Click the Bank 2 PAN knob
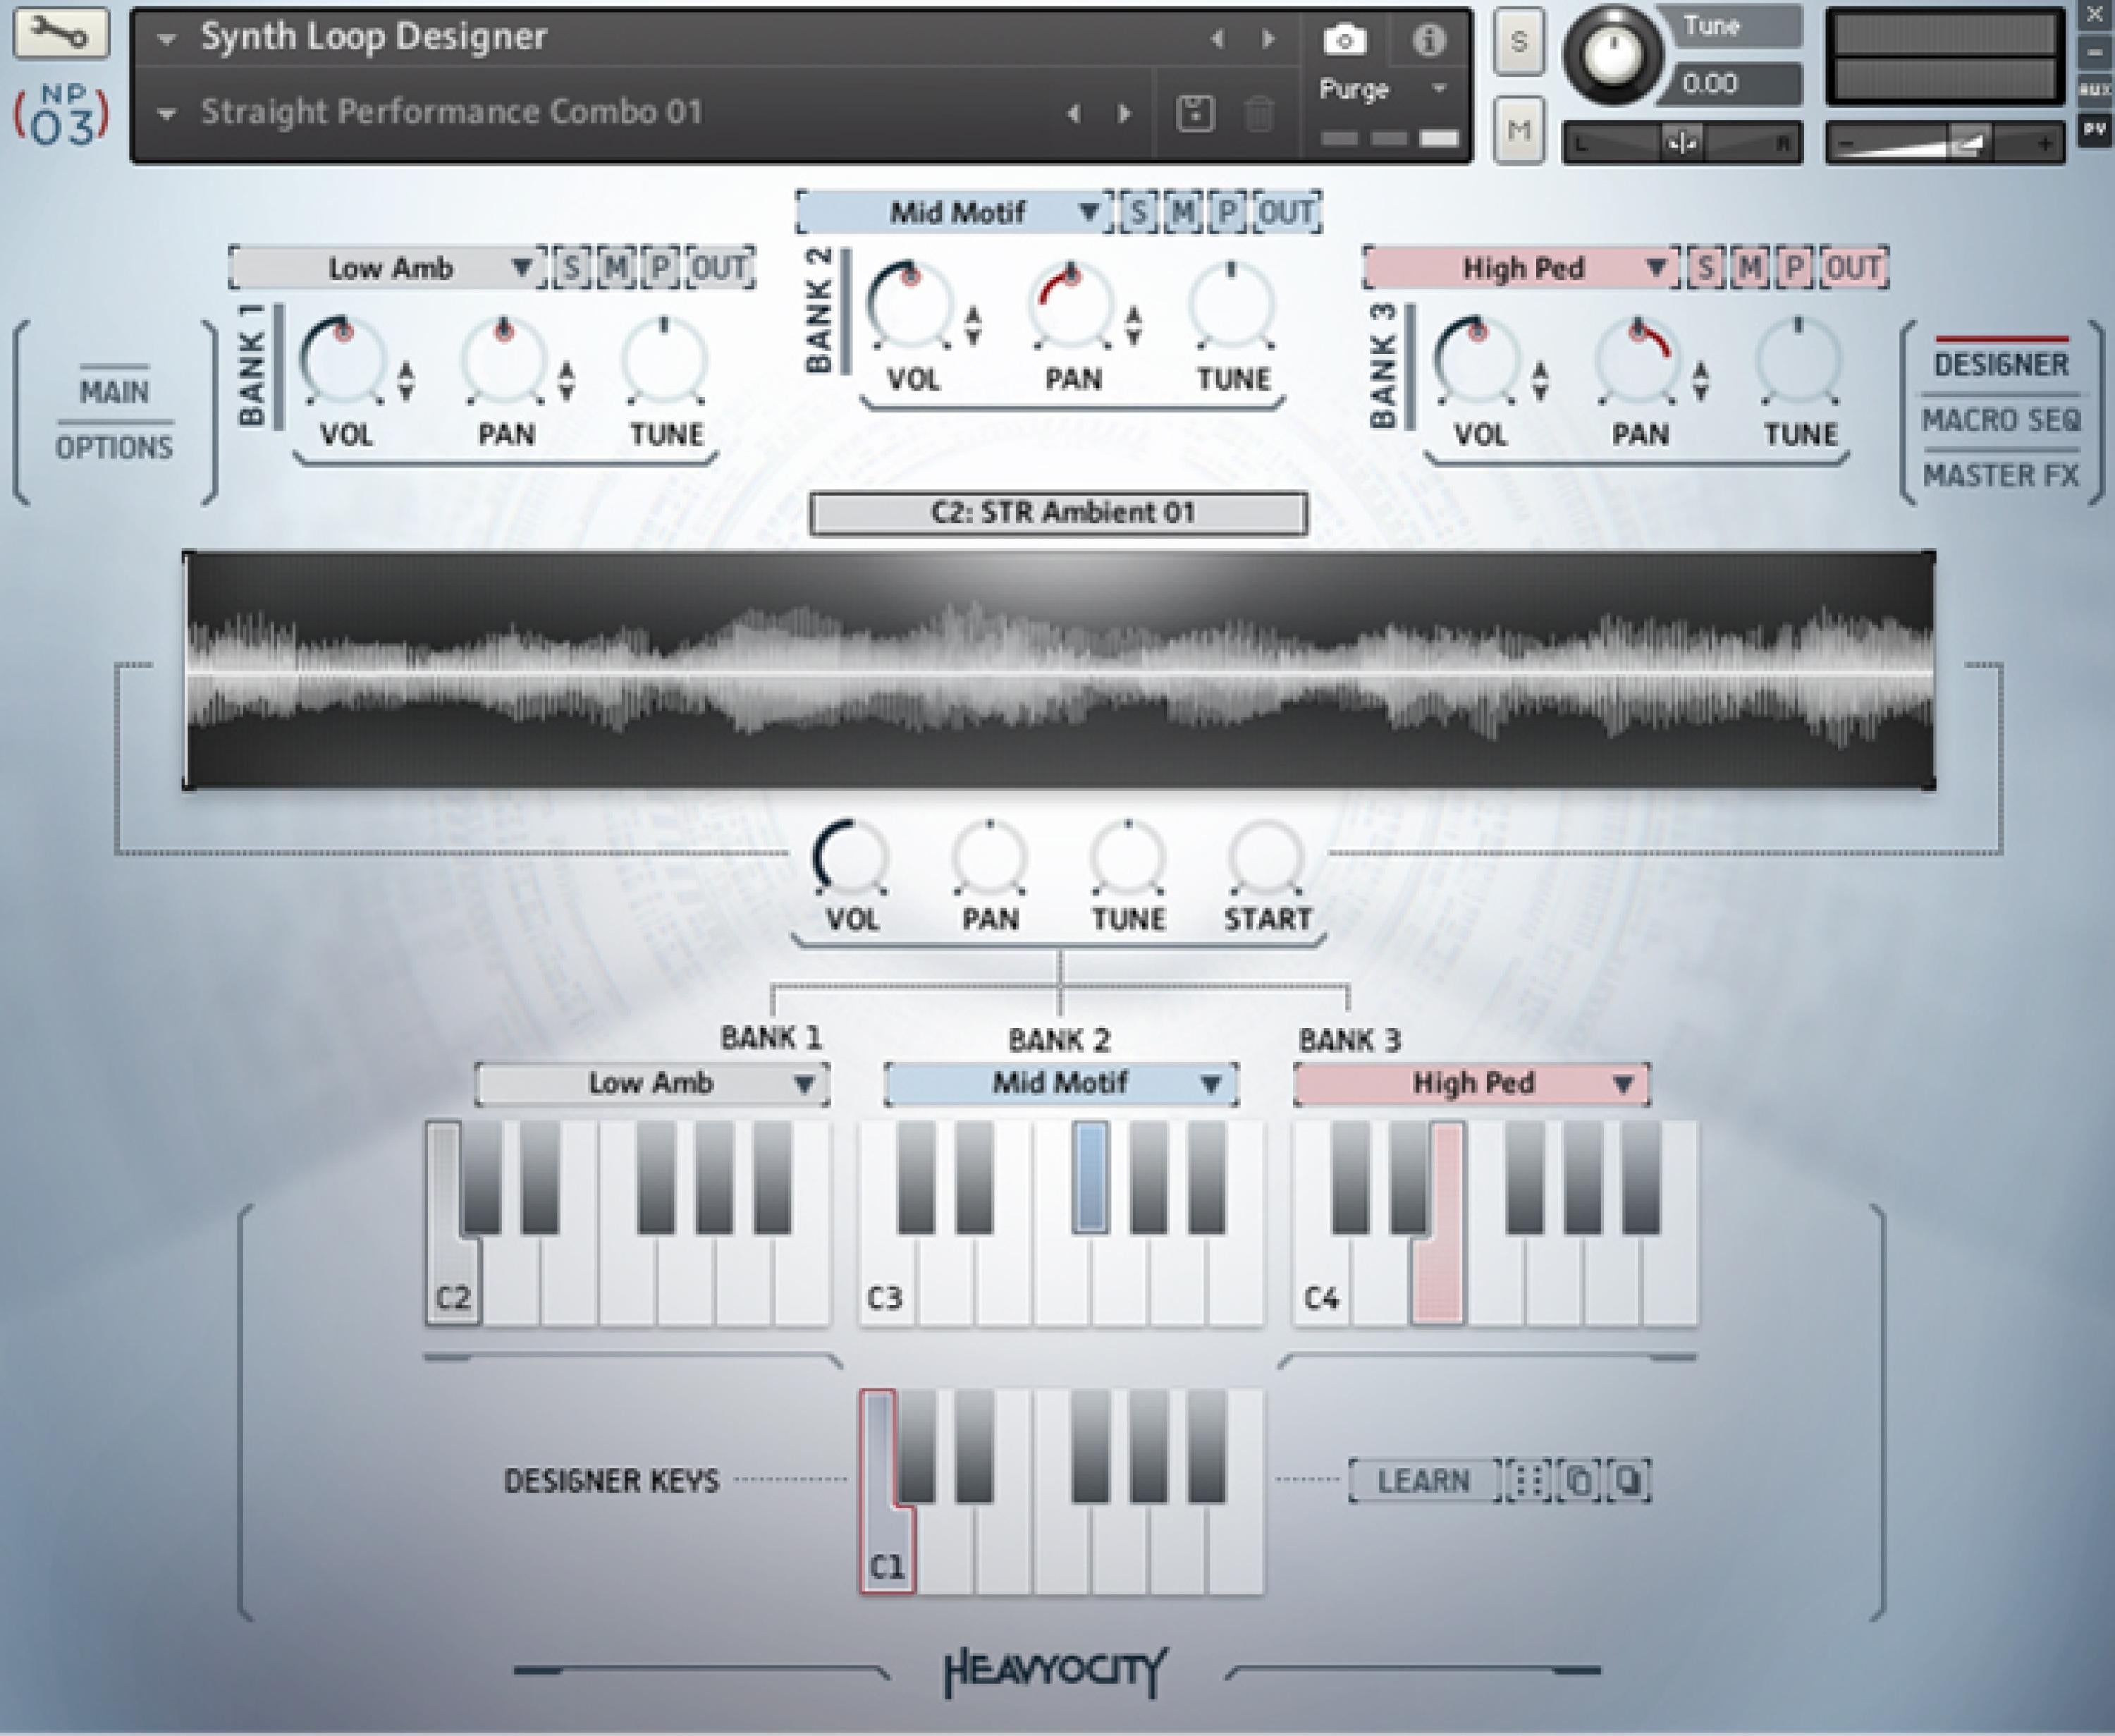The image size is (2115, 1736). pyautogui.click(x=1071, y=306)
